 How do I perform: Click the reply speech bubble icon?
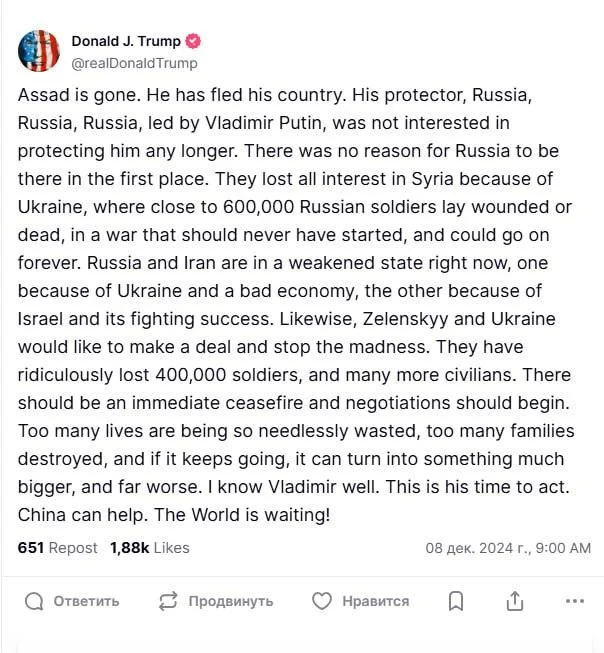click(x=34, y=601)
